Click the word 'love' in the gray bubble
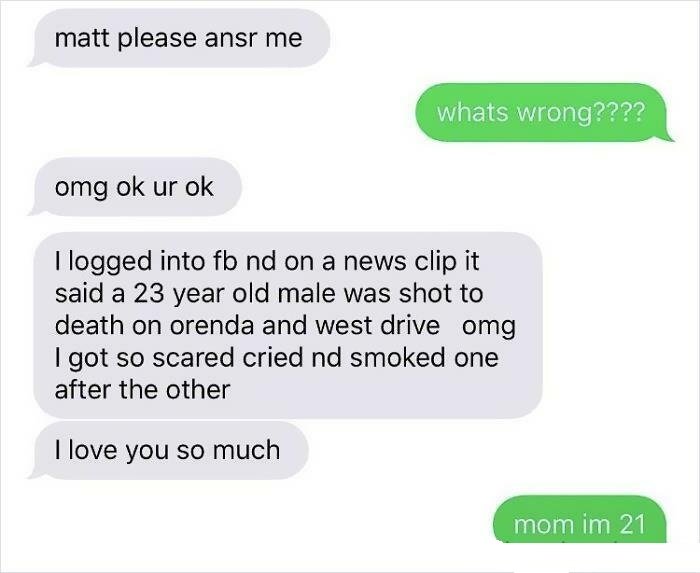Screen dimensions: 700x573 pyautogui.click(x=92, y=450)
